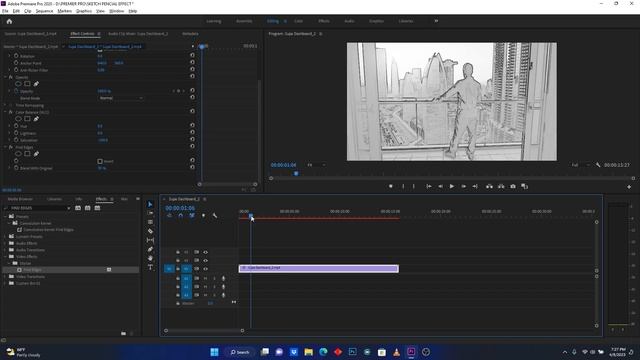Click the Mark In button
This screenshot has height=360, width=640.
click(x=403, y=186)
